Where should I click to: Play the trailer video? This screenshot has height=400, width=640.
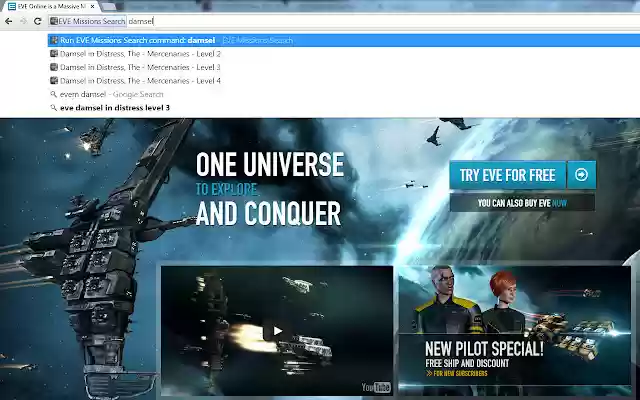277,331
